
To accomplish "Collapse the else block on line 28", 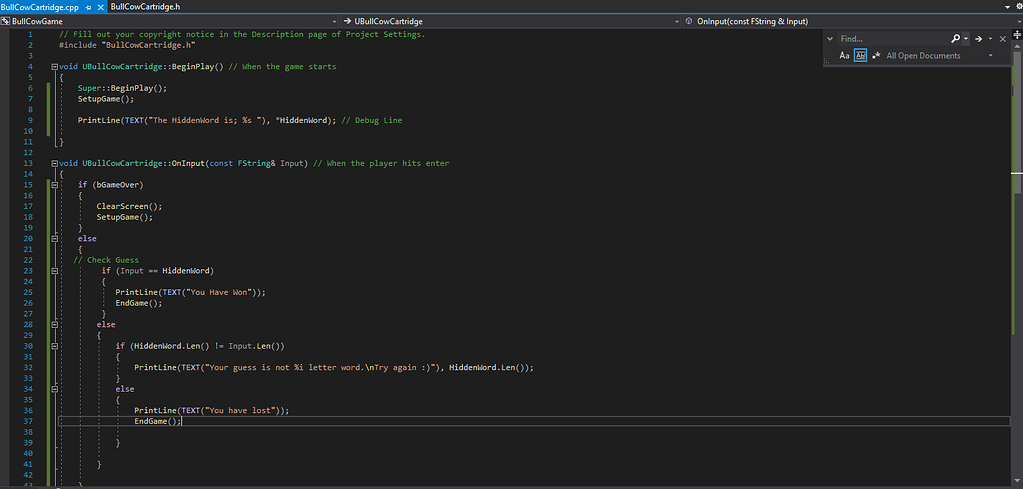I will [x=53, y=324].
